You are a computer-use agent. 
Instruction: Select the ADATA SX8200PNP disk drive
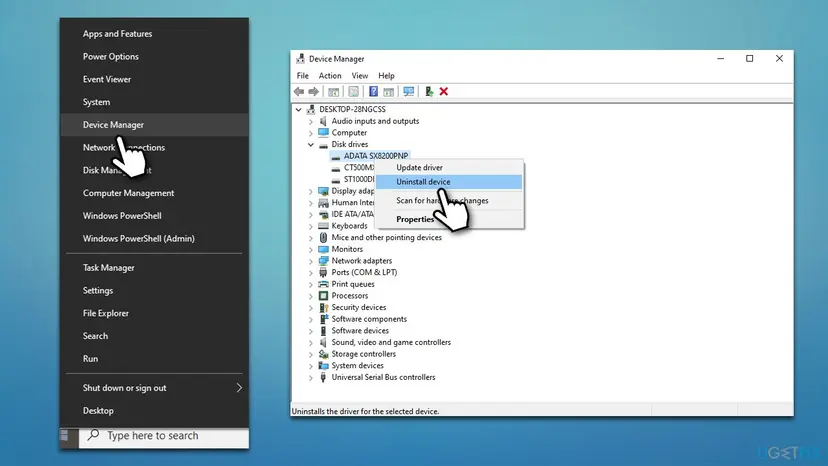375,156
